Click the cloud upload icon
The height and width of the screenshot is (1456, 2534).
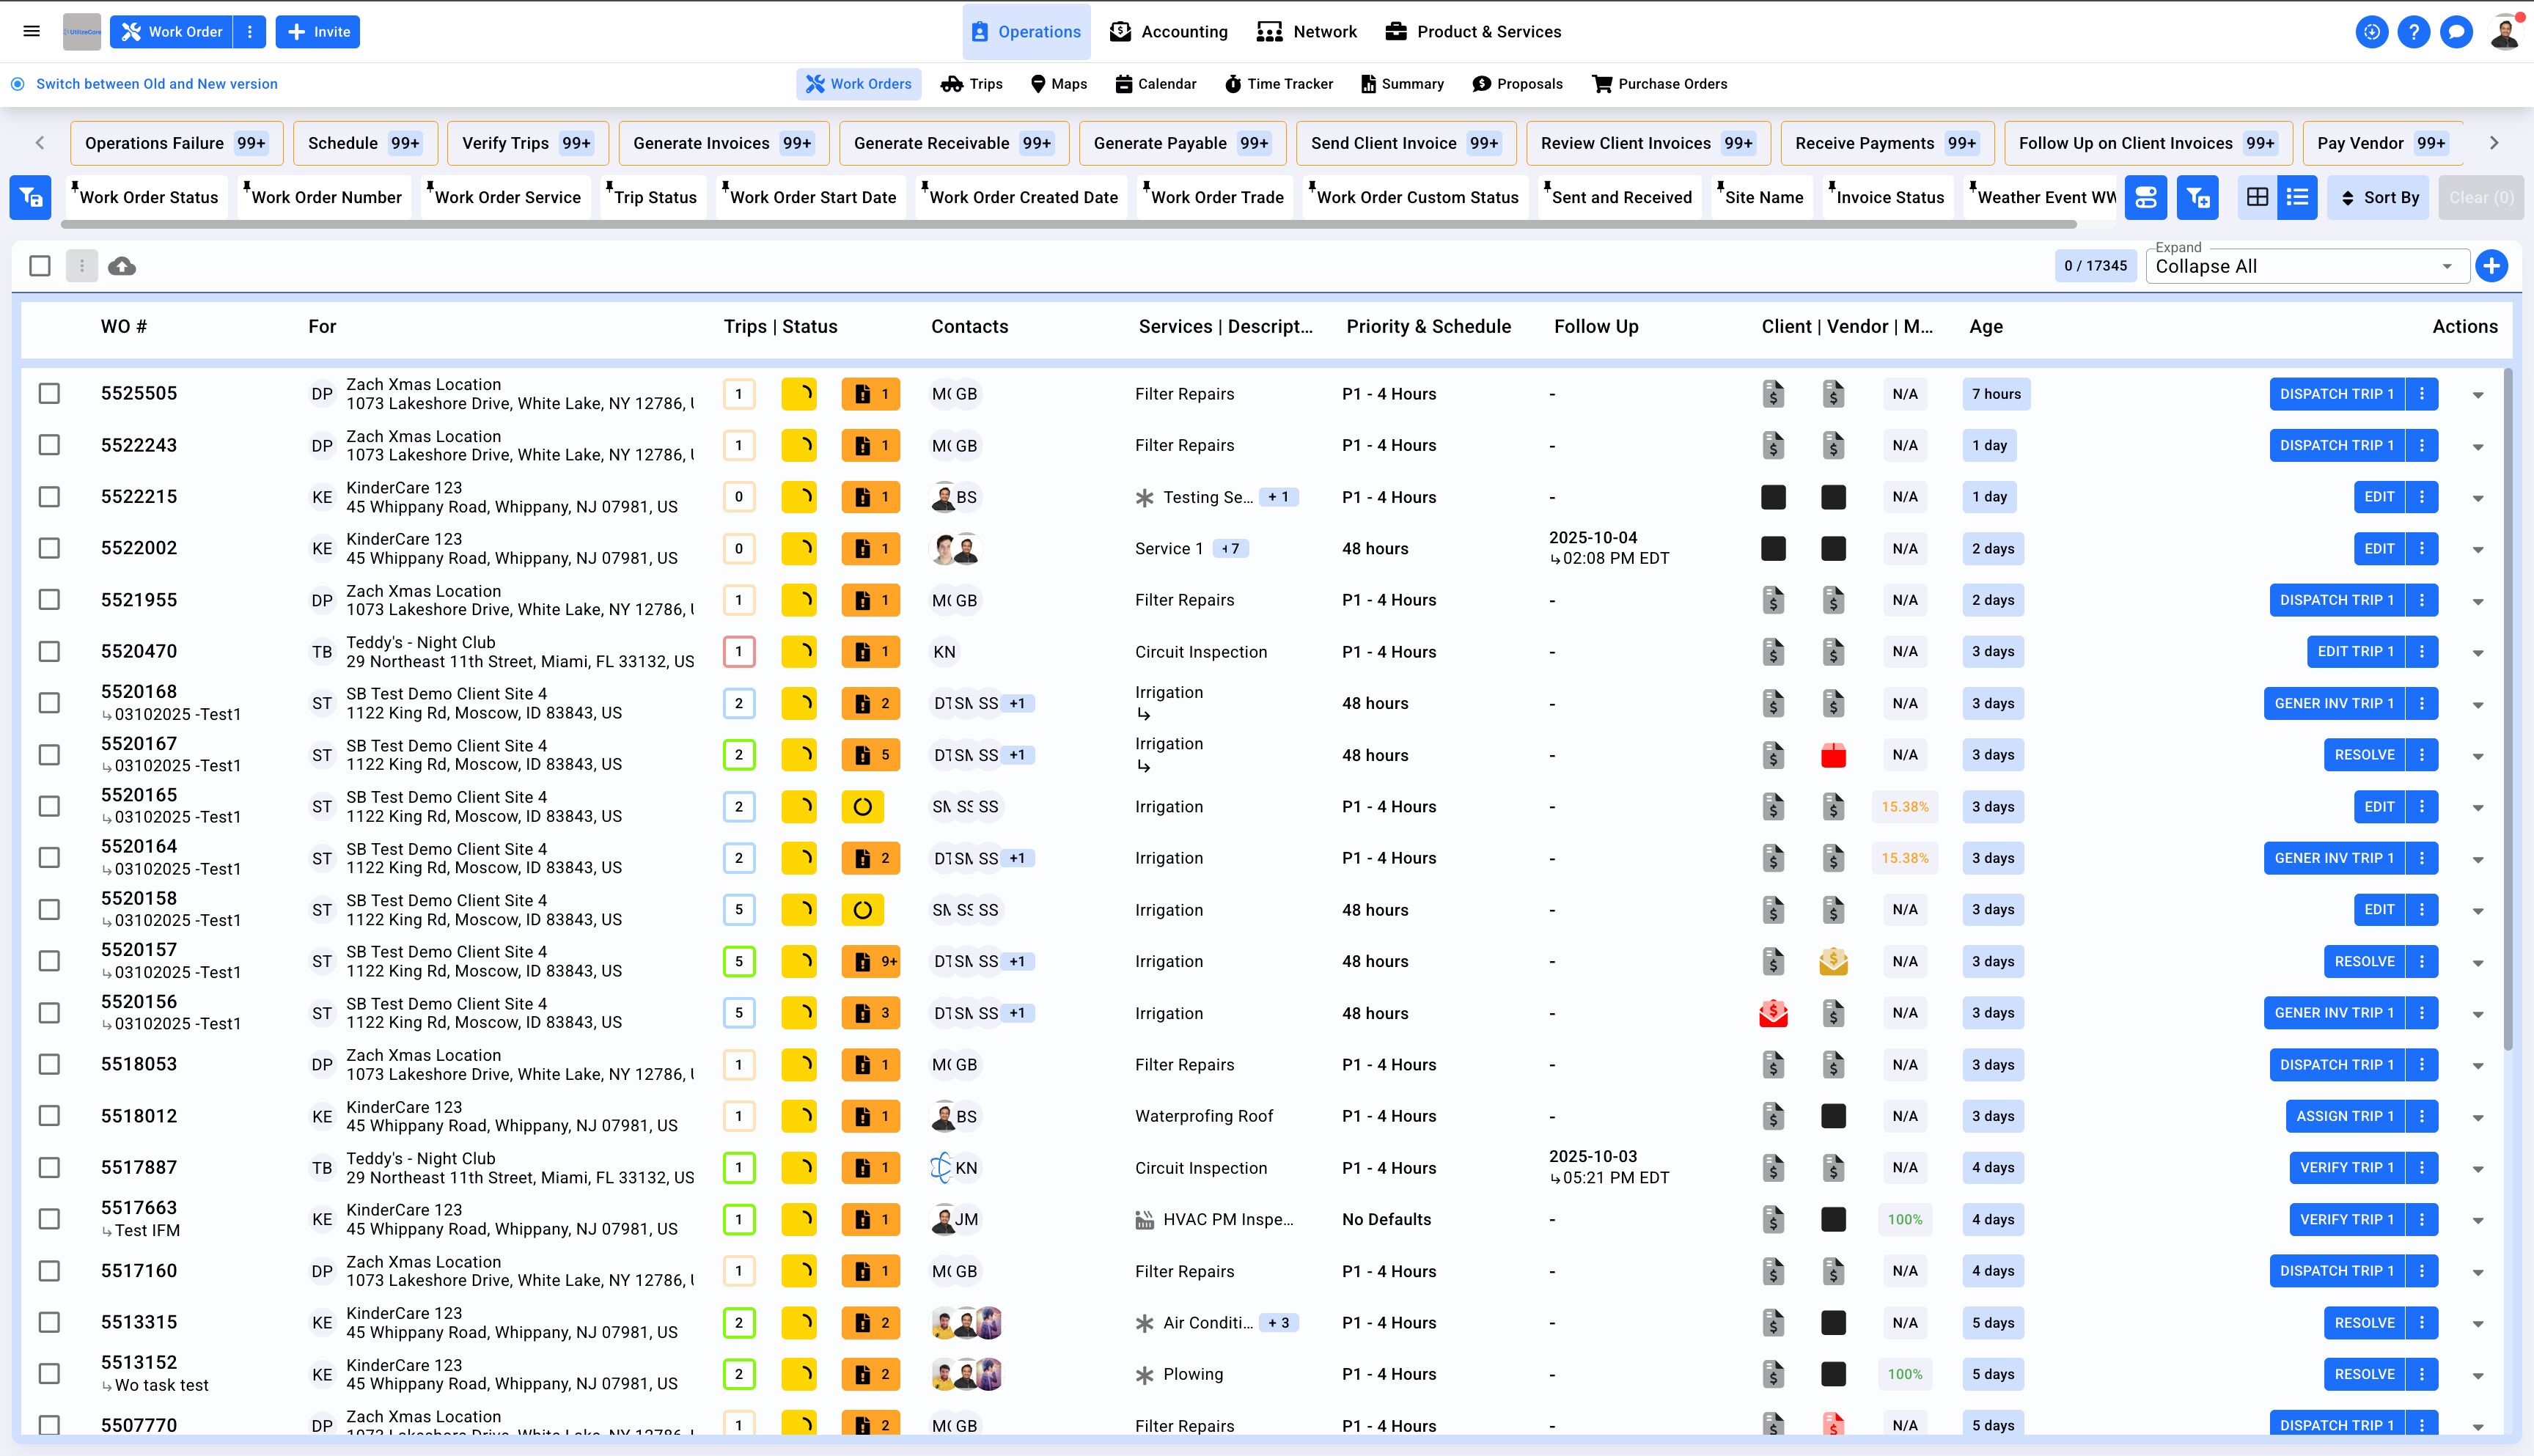coord(122,266)
